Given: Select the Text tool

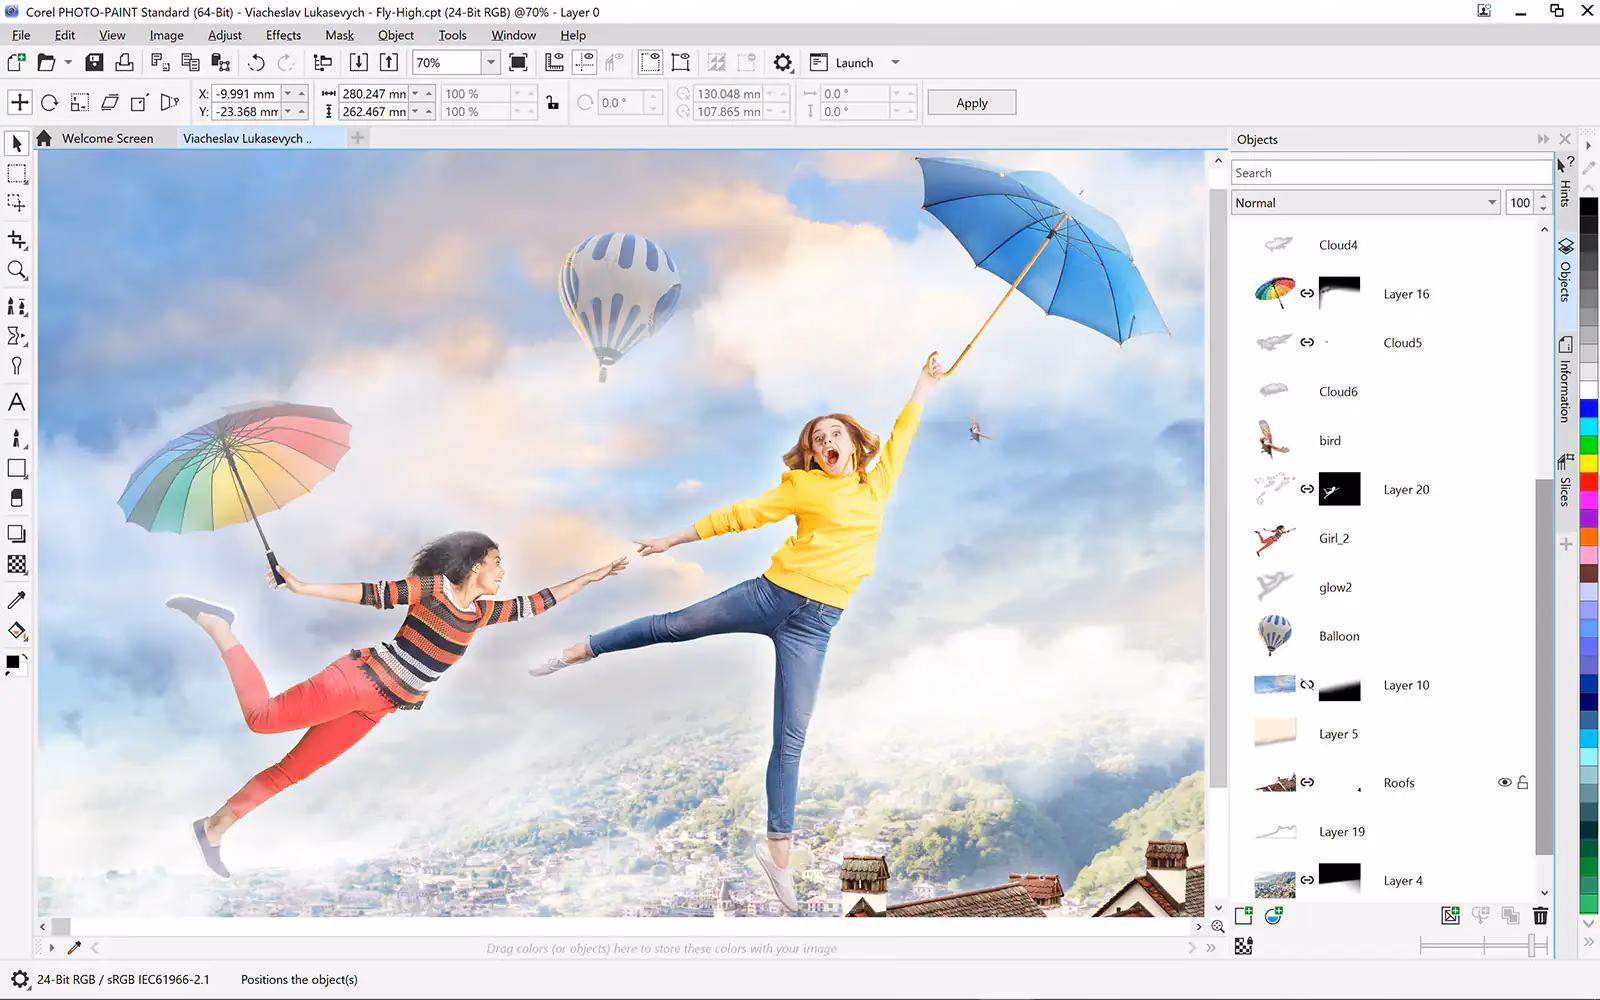Looking at the screenshot, I should [x=17, y=403].
